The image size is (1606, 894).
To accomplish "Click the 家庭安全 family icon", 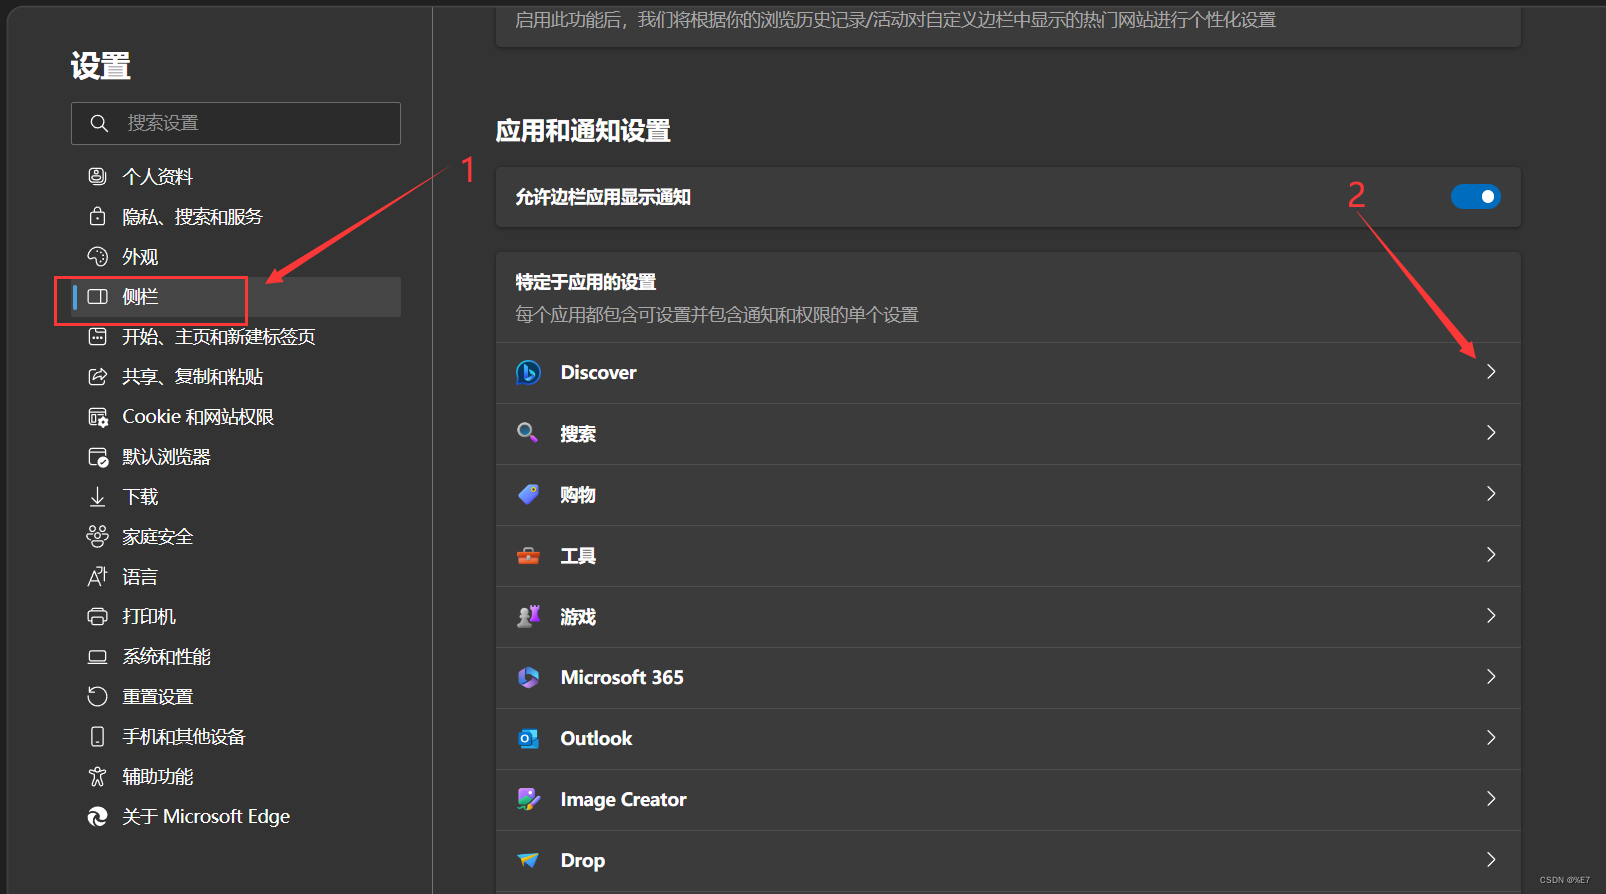I will (97, 536).
